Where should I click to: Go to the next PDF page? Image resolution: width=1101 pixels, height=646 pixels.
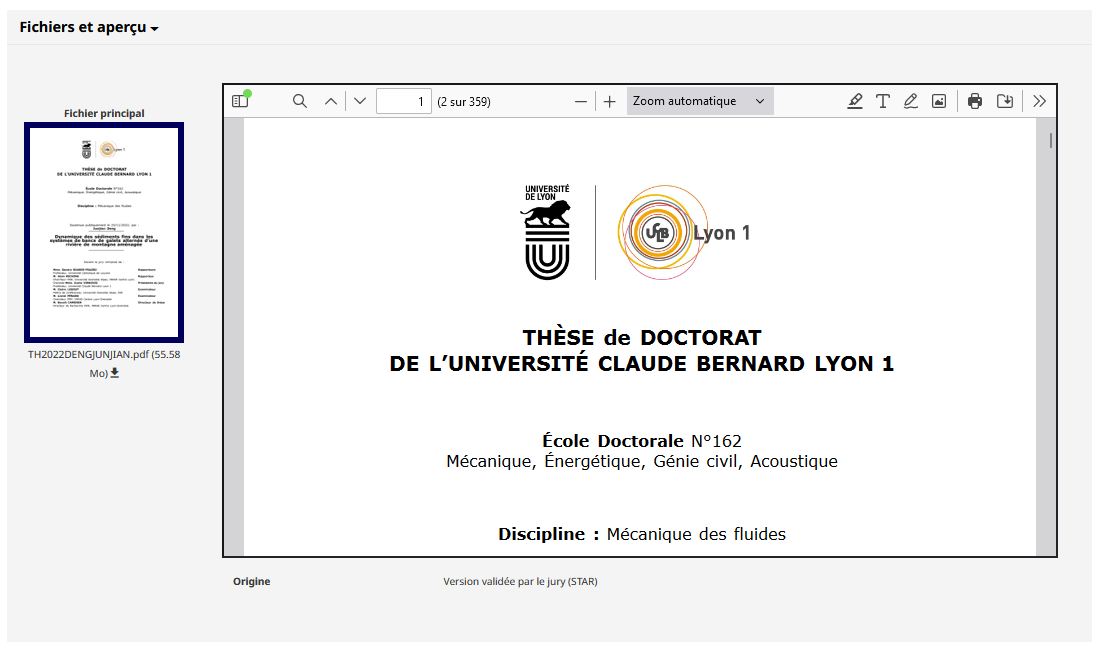pos(360,101)
